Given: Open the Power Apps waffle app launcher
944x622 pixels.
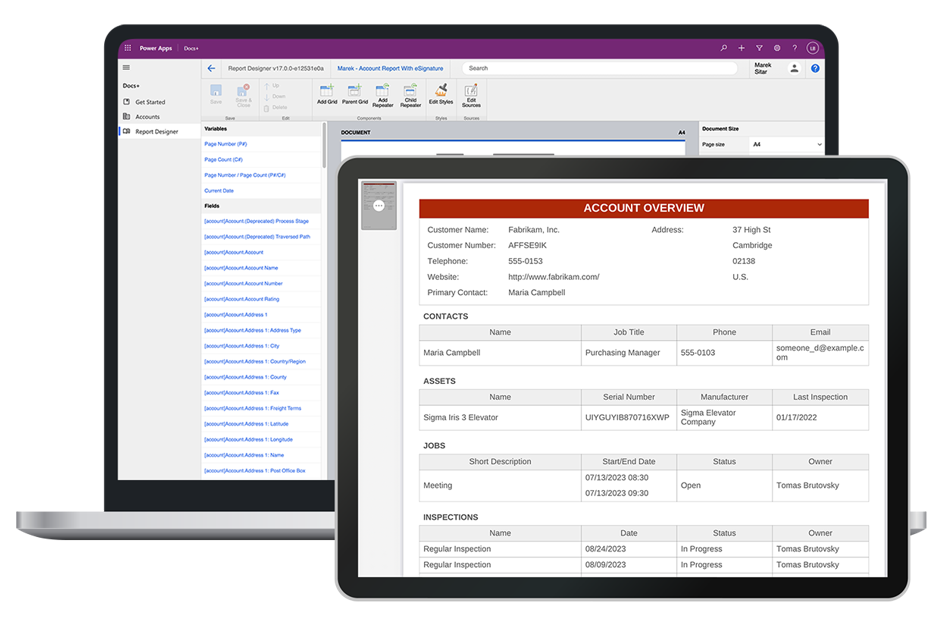Looking at the screenshot, I should tap(128, 47).
